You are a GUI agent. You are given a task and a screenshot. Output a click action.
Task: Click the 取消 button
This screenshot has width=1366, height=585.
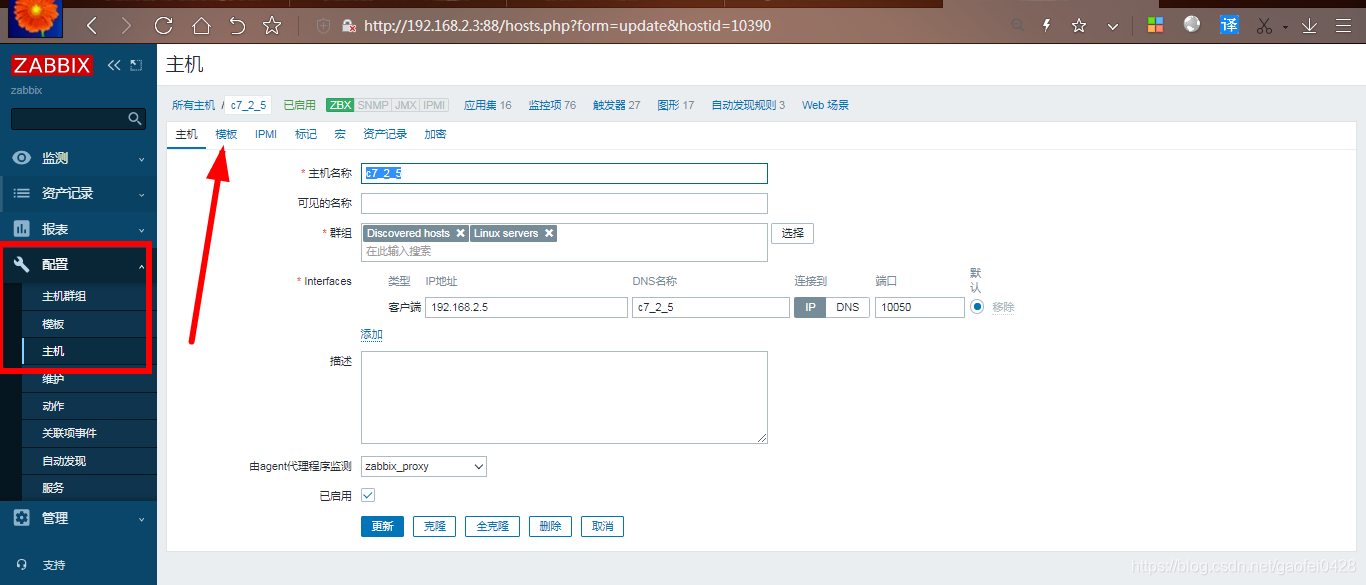coord(602,526)
